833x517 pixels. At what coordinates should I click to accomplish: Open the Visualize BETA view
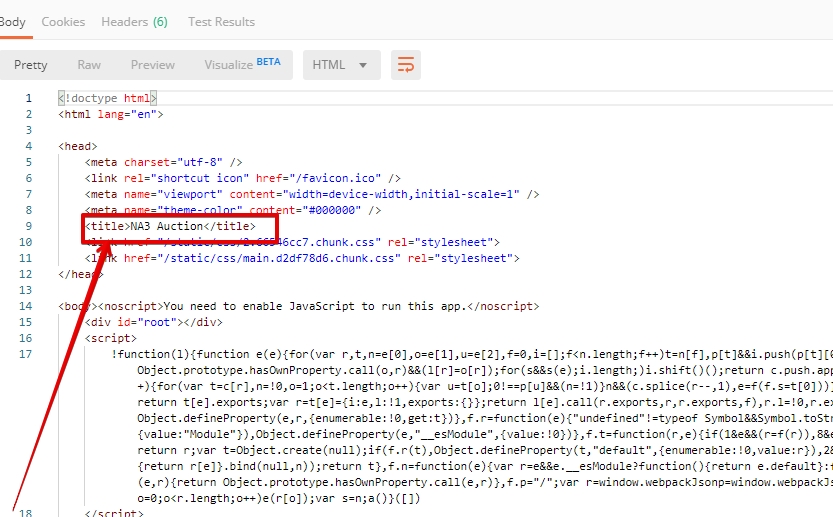coord(242,64)
